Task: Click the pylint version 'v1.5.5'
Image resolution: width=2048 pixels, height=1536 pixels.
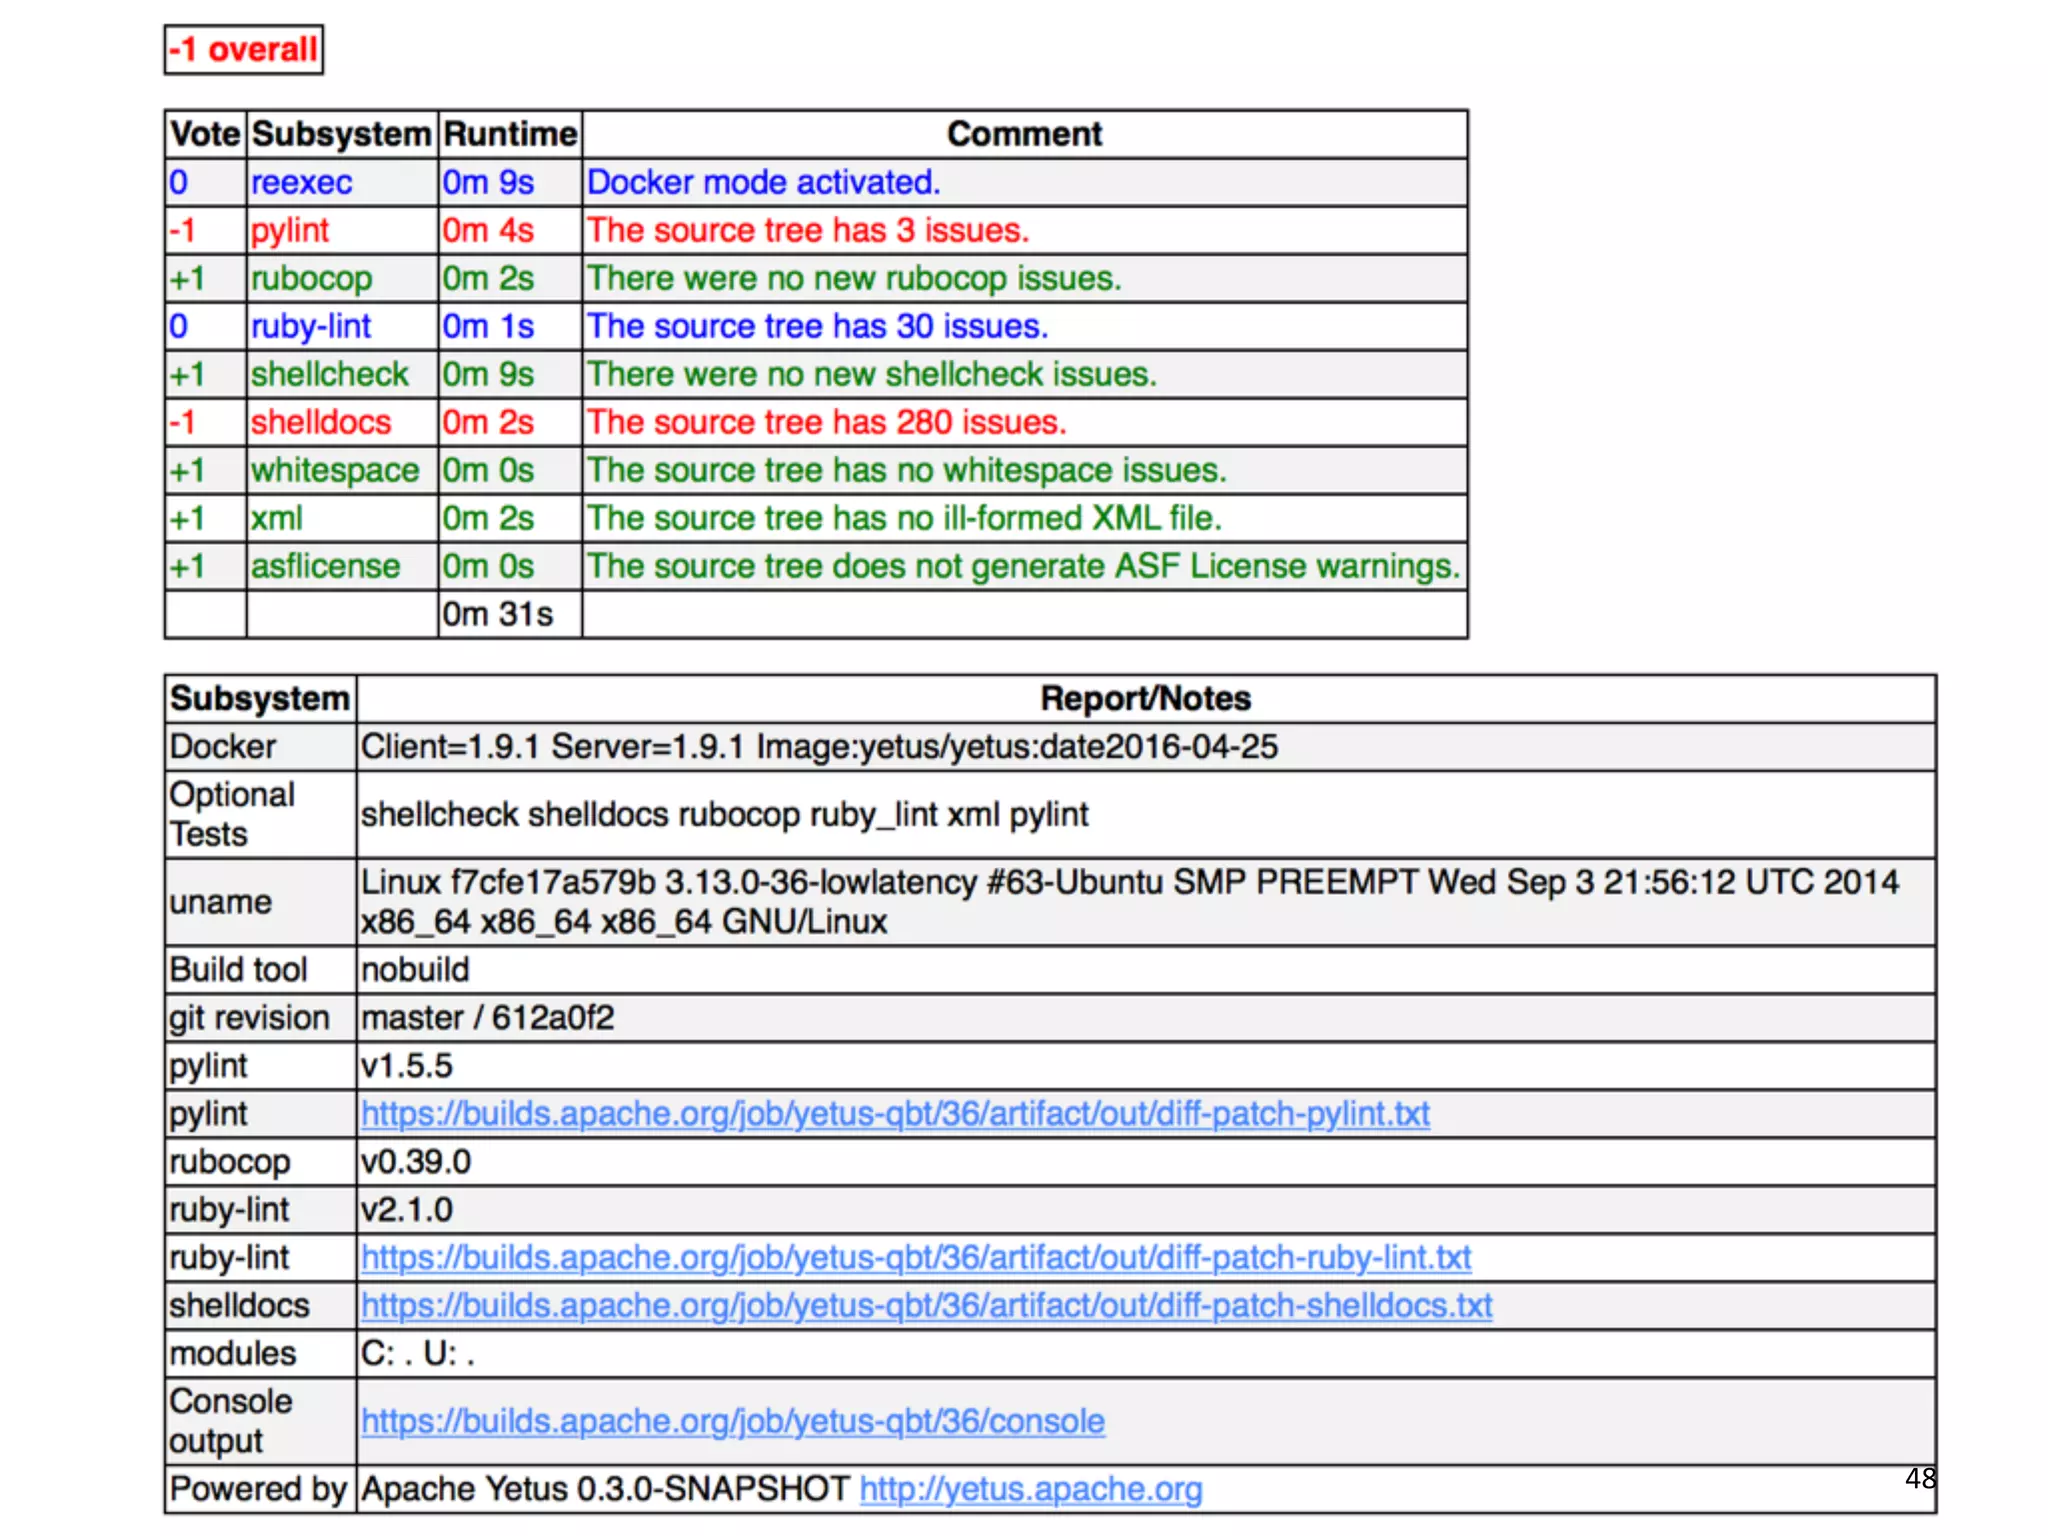Action: pos(407,1066)
